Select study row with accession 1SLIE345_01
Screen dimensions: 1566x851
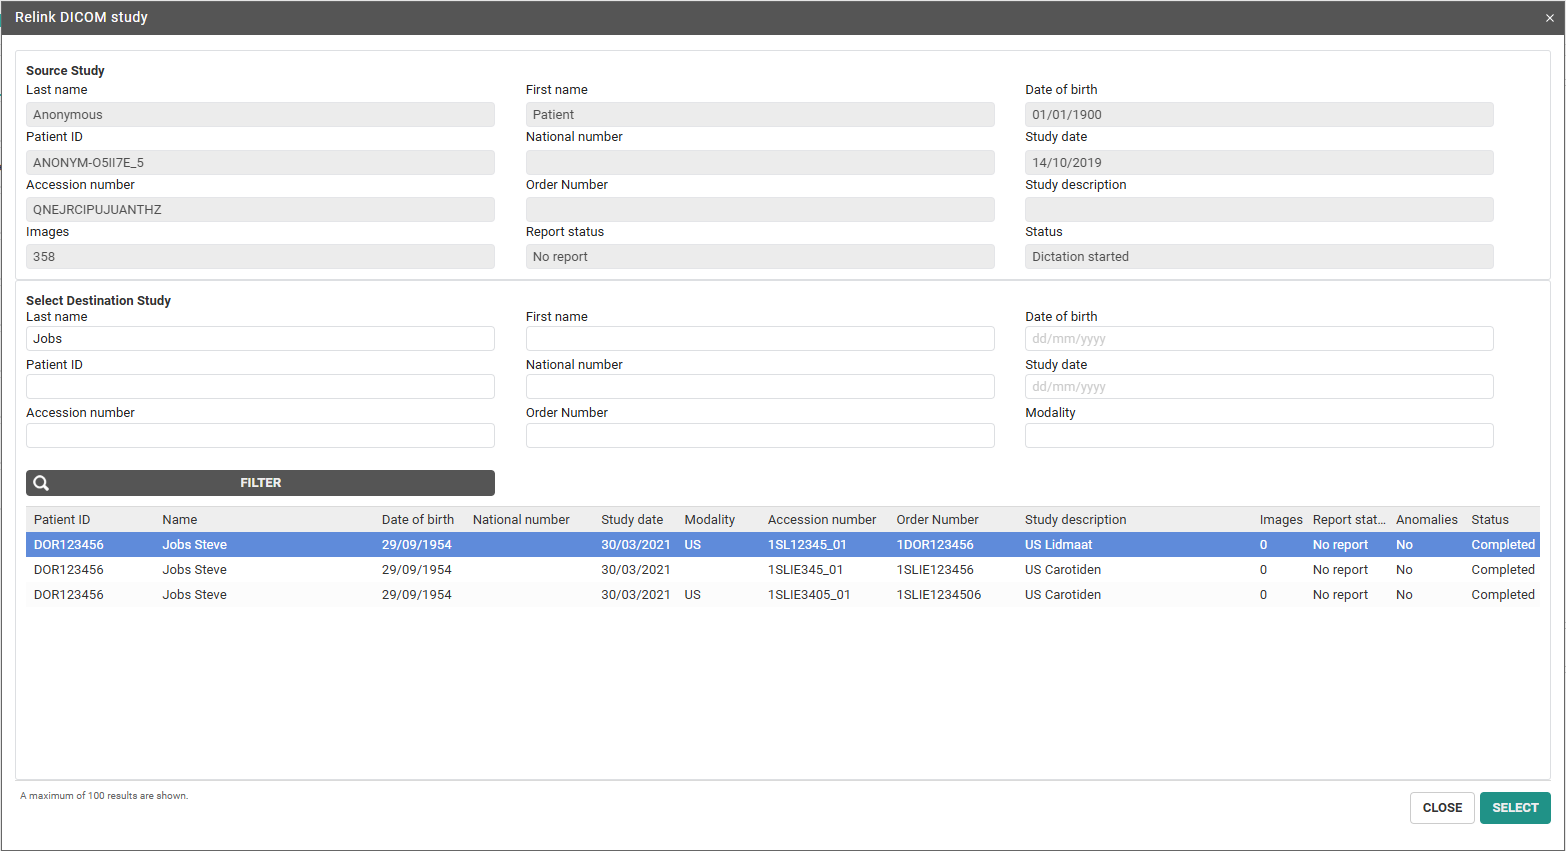click(805, 570)
